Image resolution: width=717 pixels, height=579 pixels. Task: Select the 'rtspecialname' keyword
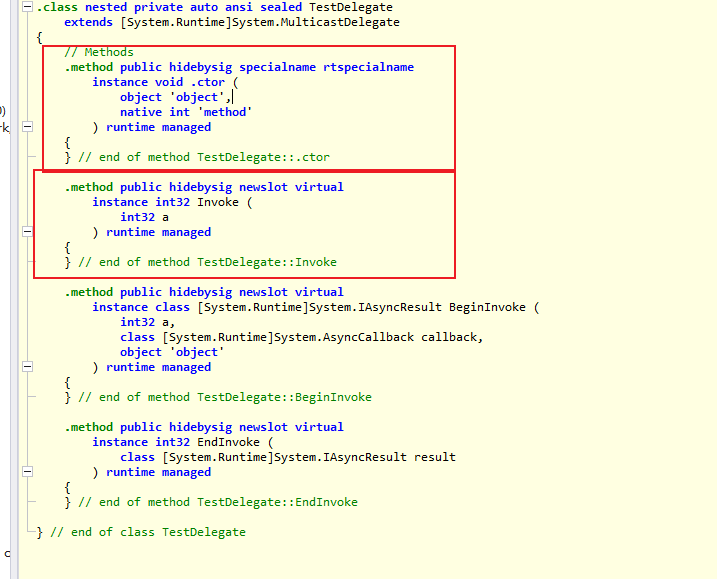pyautogui.click(x=368, y=67)
